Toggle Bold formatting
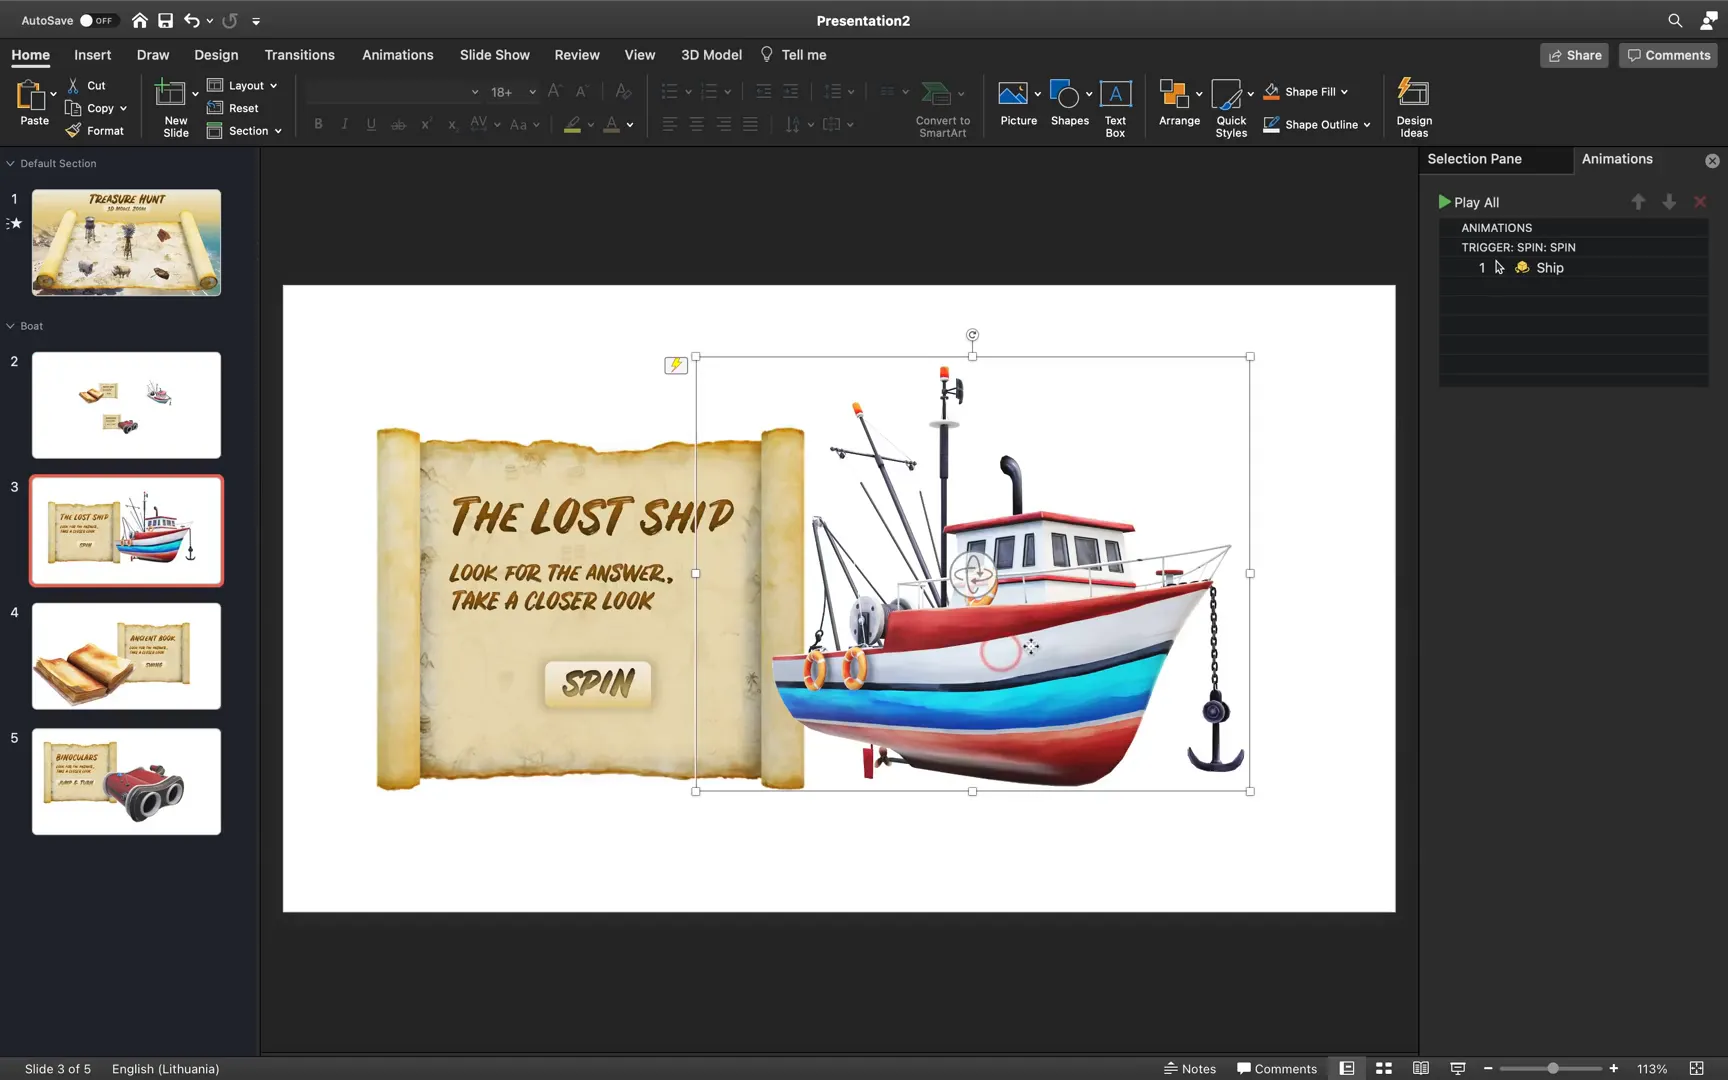Screen dimensions: 1728x1080 (318, 124)
